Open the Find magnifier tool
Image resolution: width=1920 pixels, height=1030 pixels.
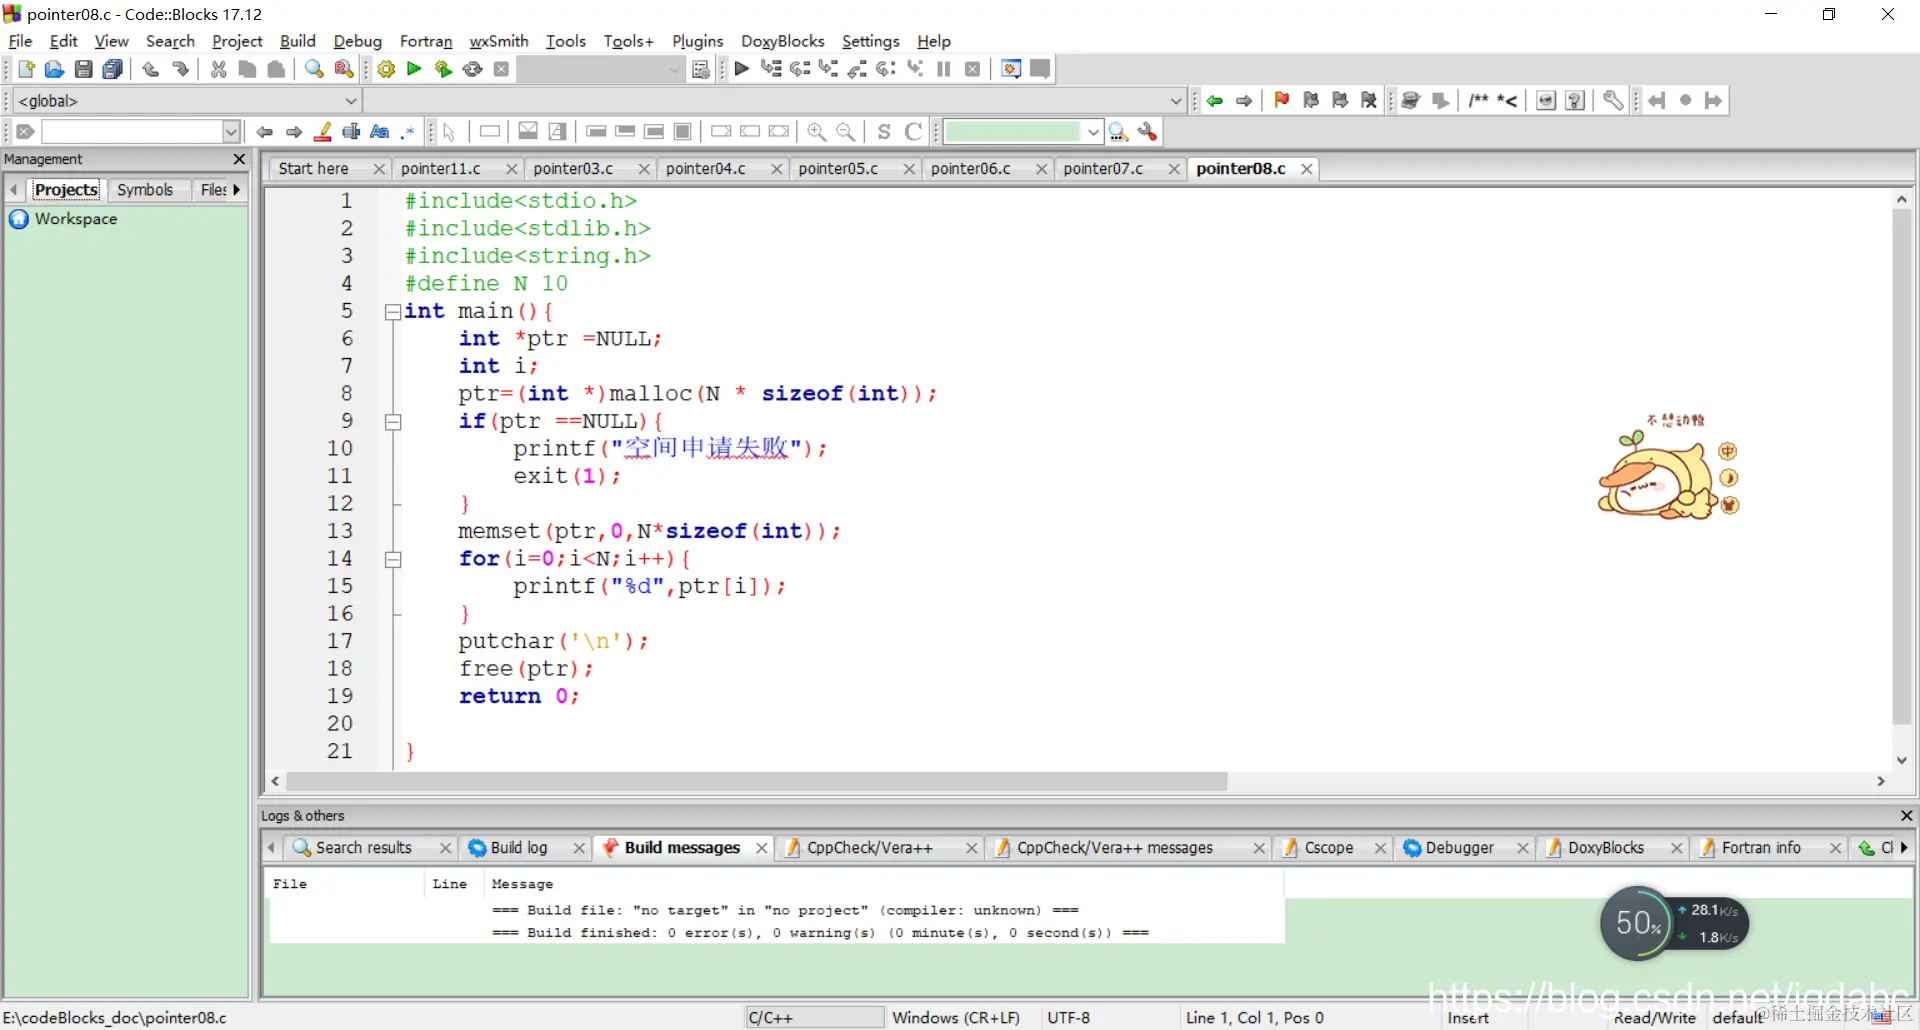click(x=314, y=69)
